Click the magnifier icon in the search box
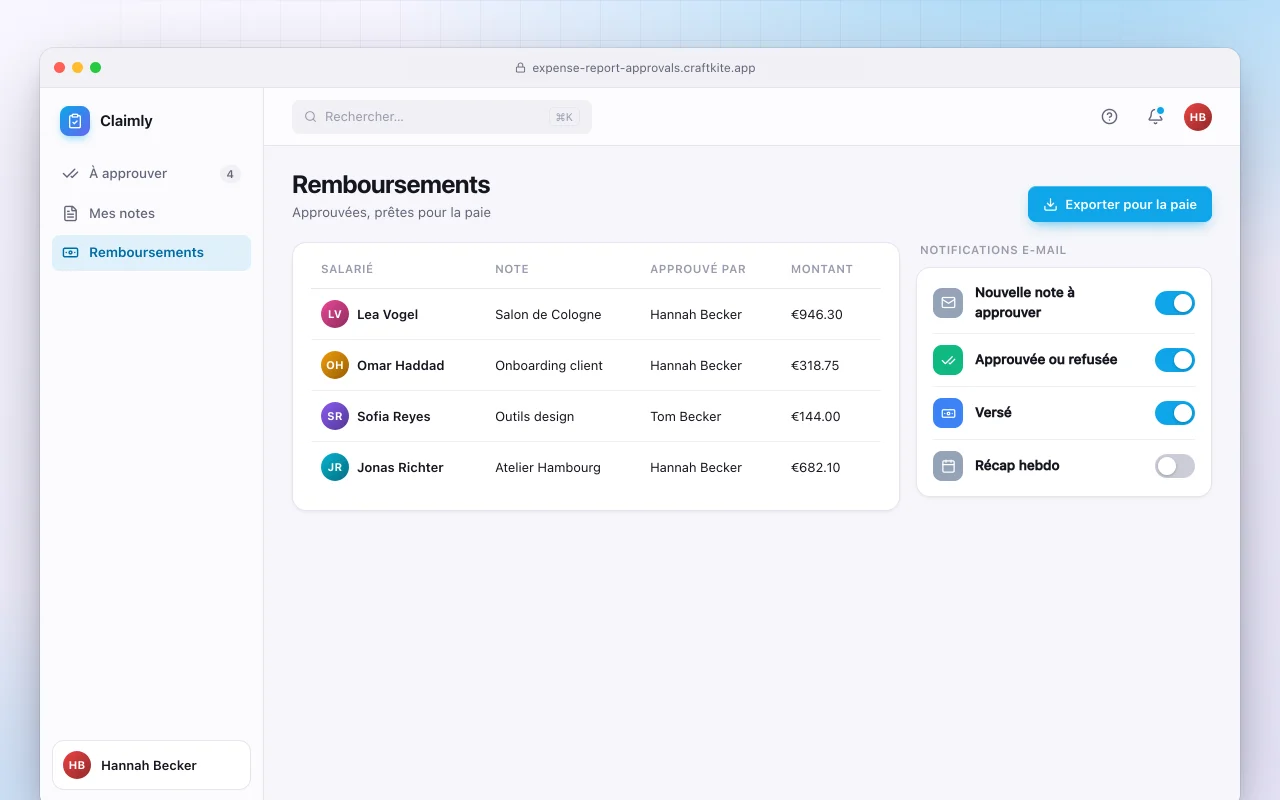The image size is (1280, 800). [311, 117]
